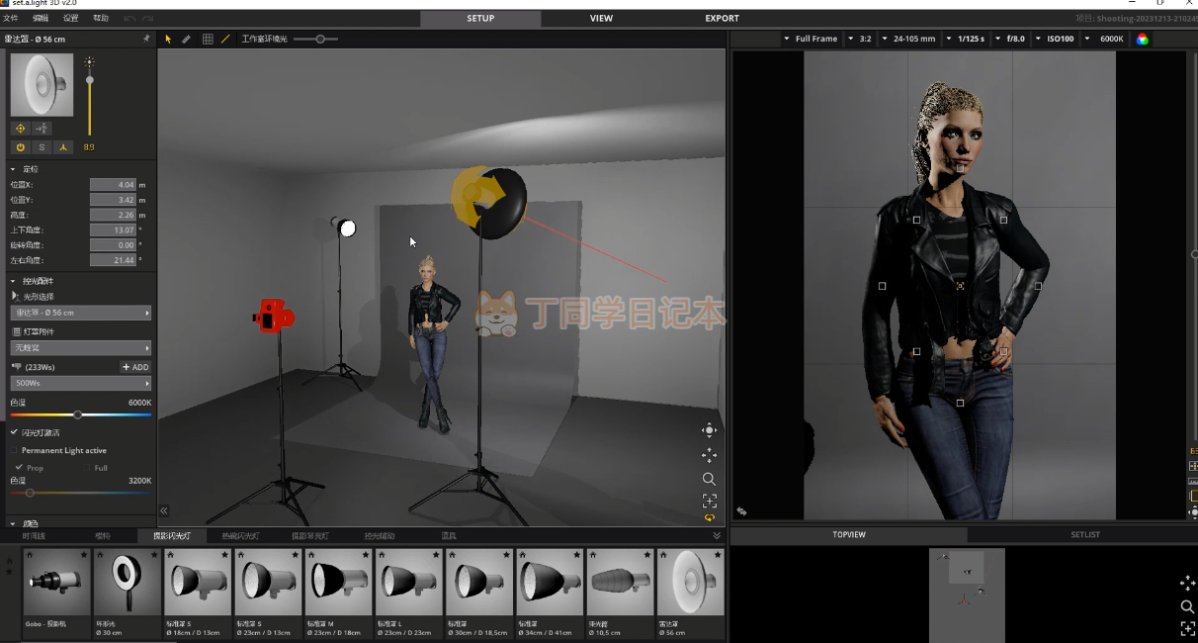
Task: Adjust the 6000K color temperature slider
Action: pos(78,414)
